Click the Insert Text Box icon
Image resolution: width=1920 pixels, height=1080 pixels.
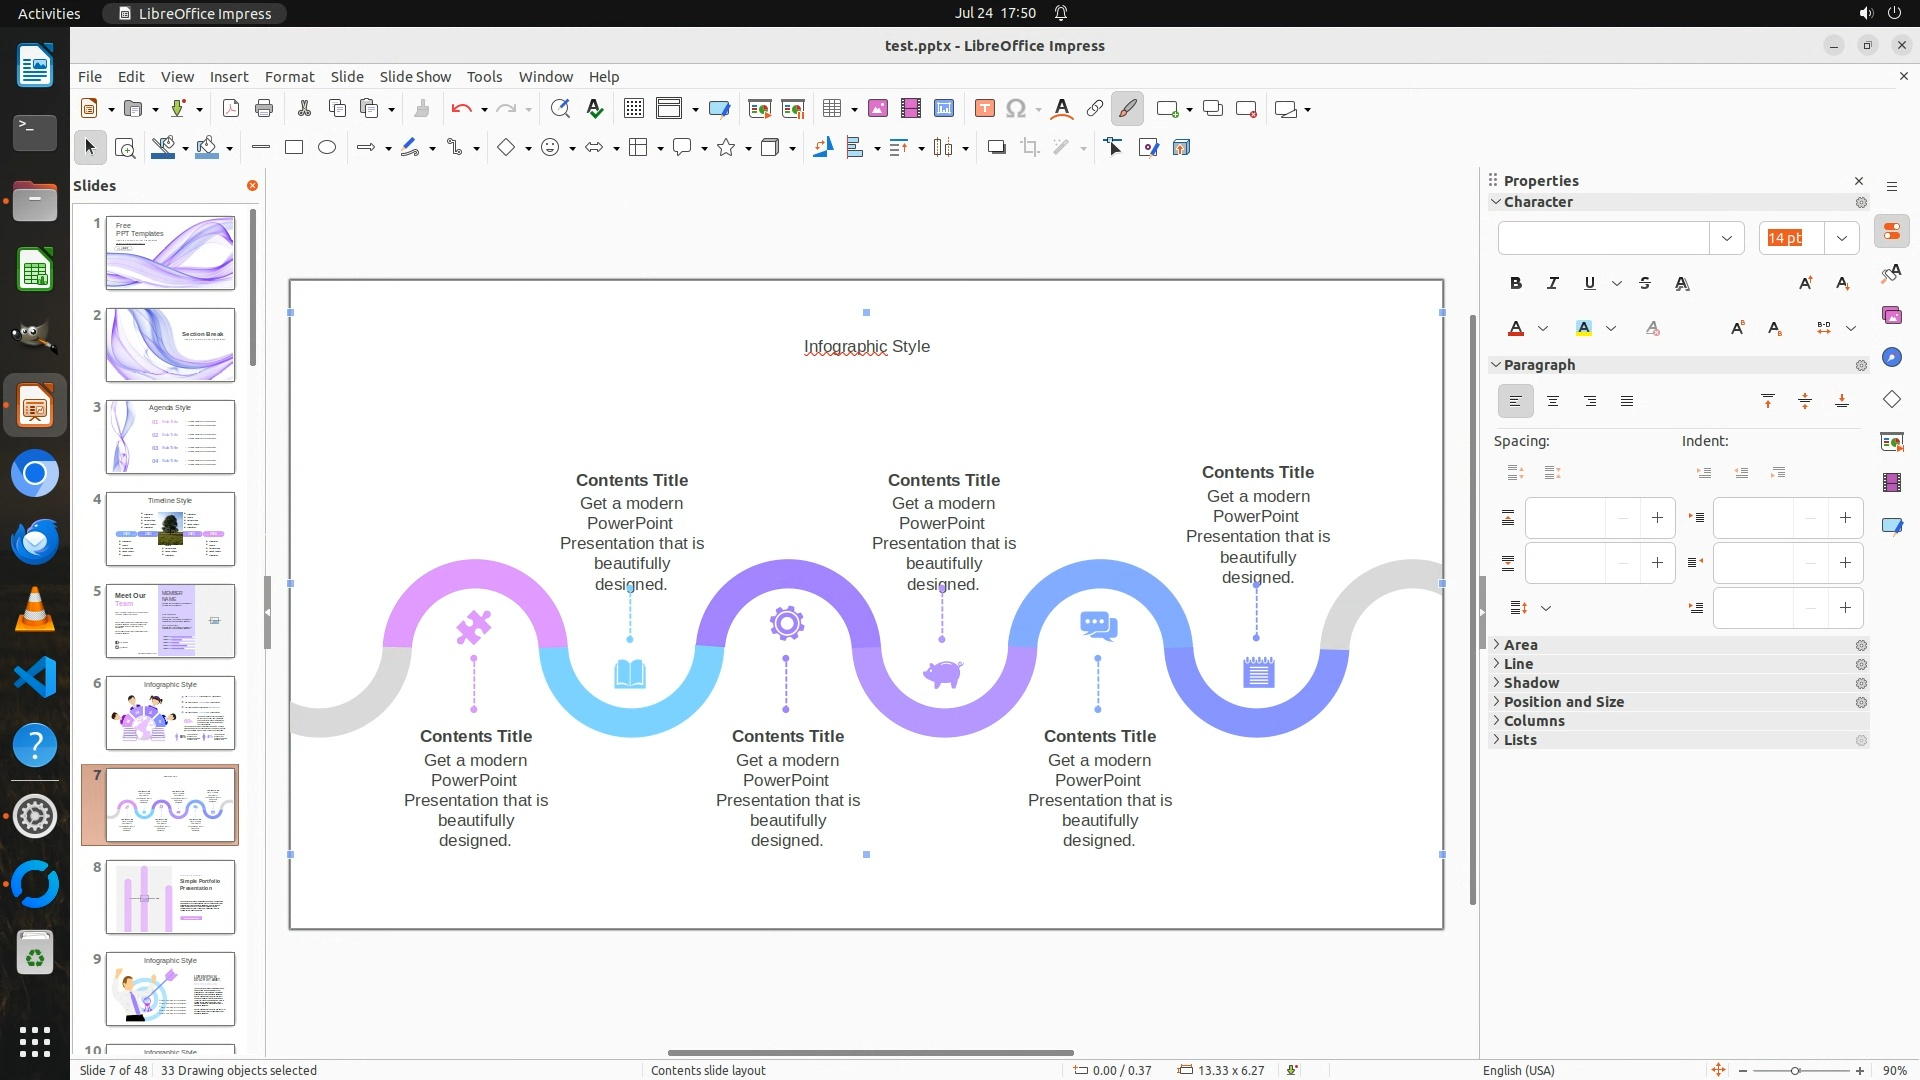coord(984,109)
